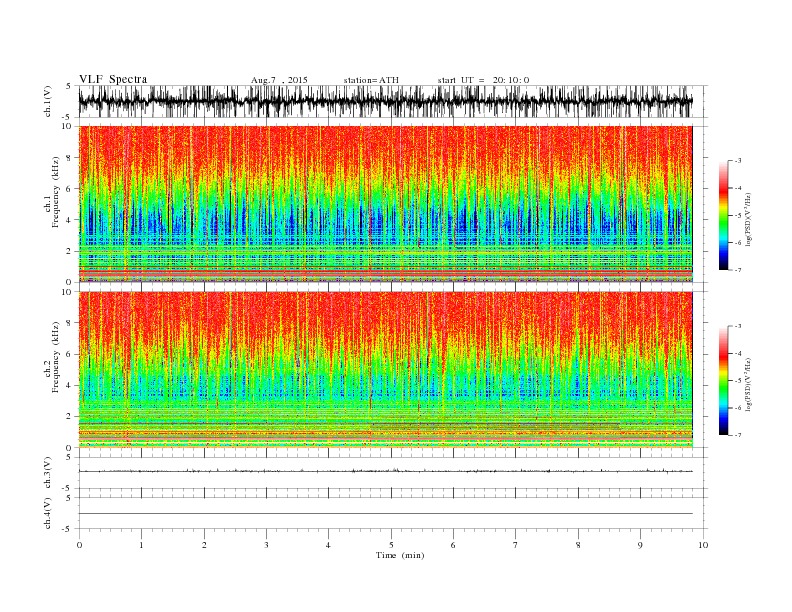792x612 pixels.
Task: Click the ch.1 voltage waveform trace
Action: [385, 101]
